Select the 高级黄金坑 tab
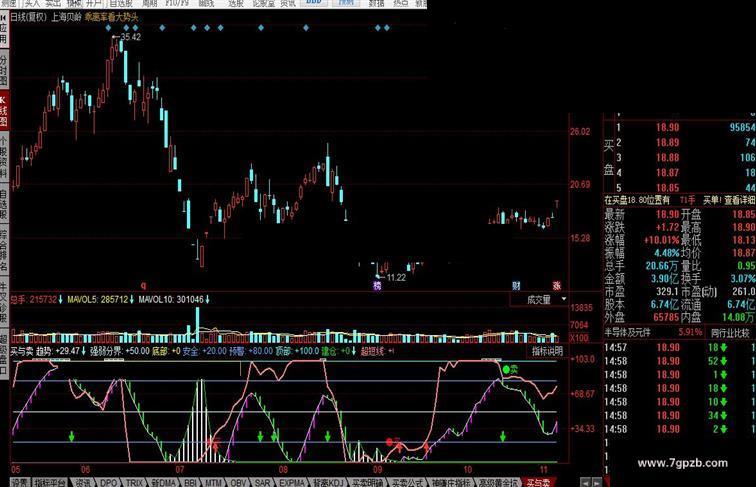Screen dimensions: 756x487 [x=498, y=482]
